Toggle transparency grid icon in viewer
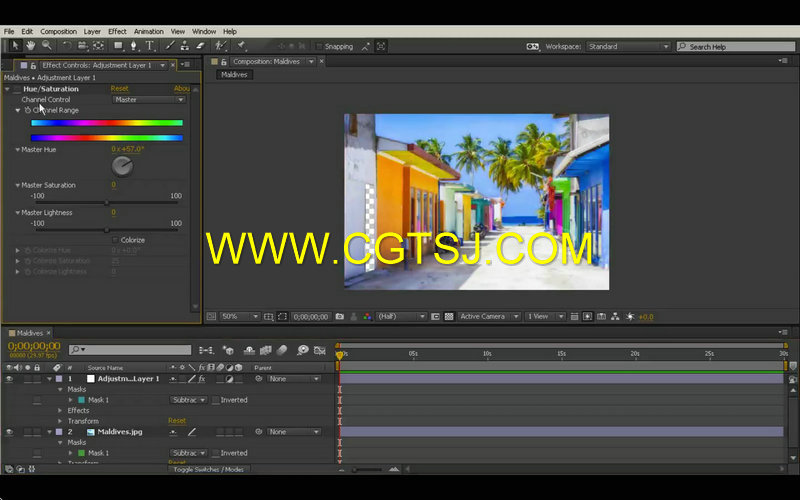The width and height of the screenshot is (800, 500). click(449, 317)
